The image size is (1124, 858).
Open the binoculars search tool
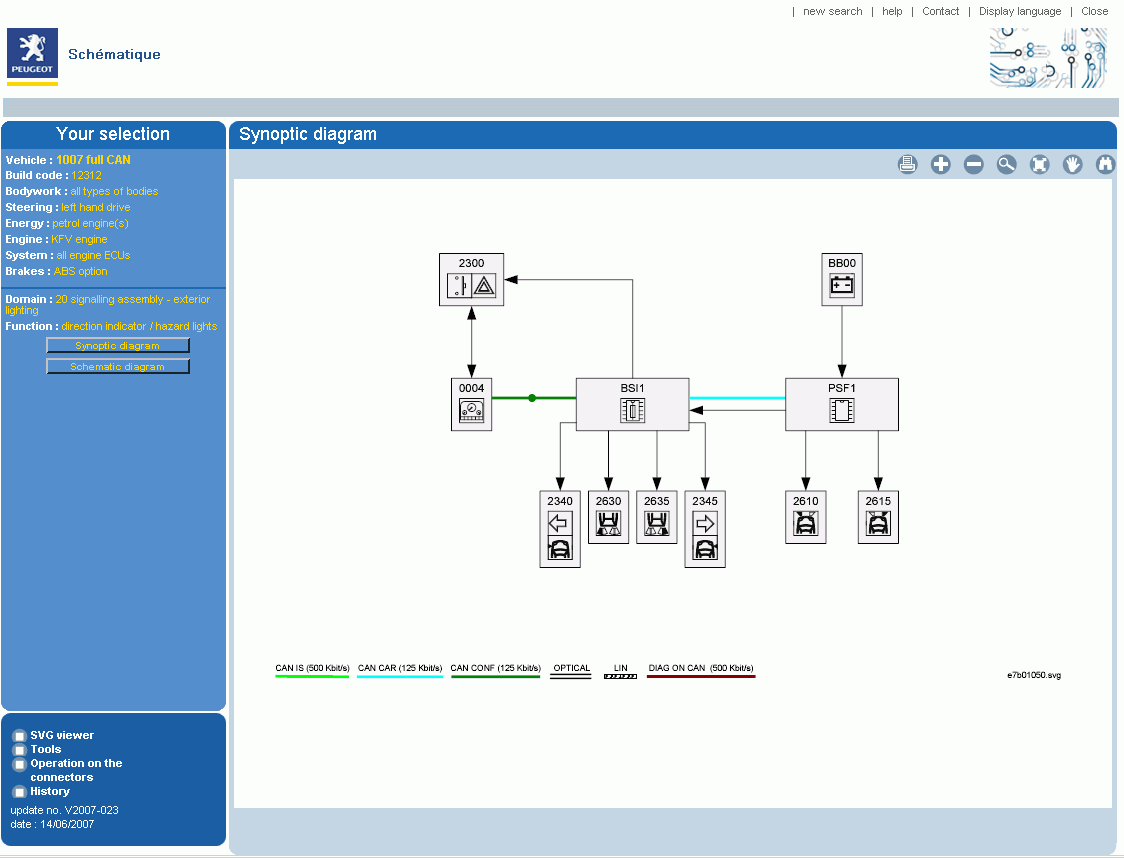click(x=1105, y=164)
